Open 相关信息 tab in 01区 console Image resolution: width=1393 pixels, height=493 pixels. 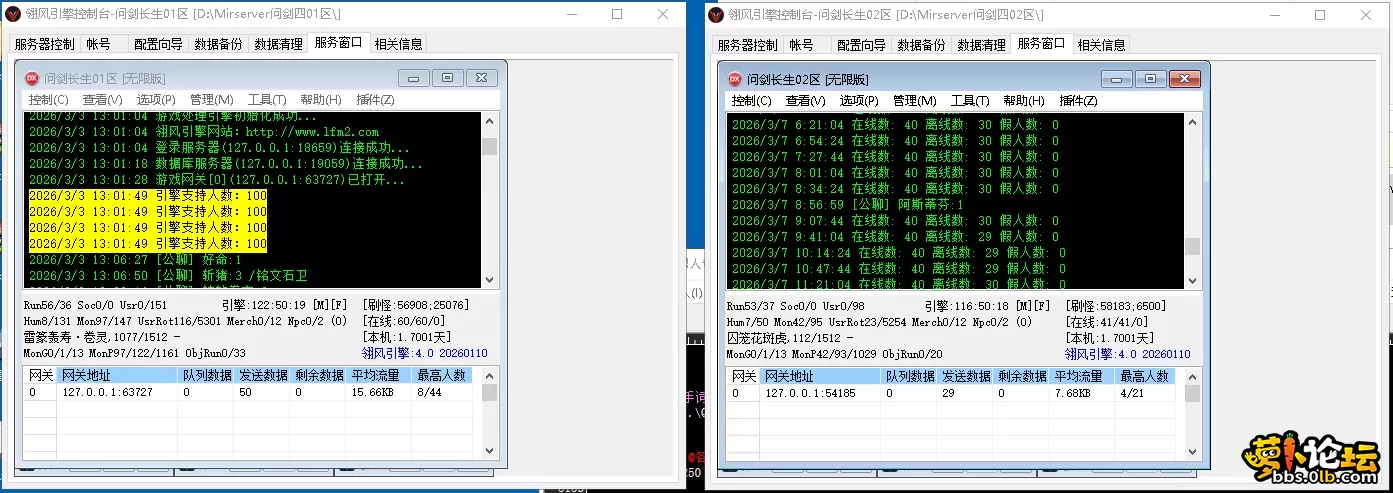tap(399, 44)
